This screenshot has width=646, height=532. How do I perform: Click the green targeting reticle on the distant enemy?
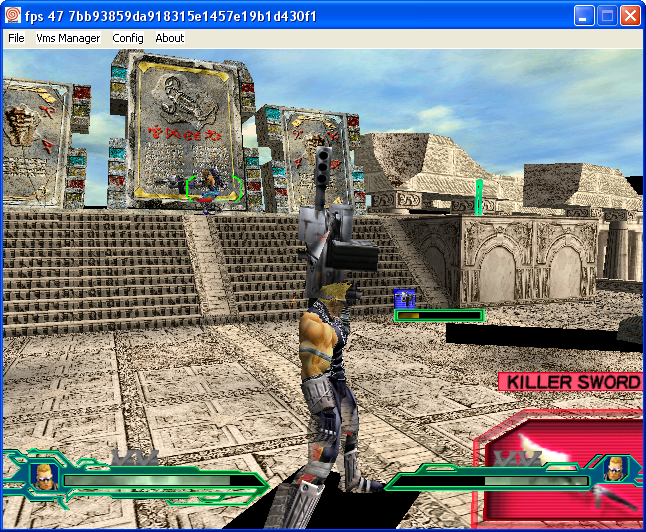coord(213,185)
